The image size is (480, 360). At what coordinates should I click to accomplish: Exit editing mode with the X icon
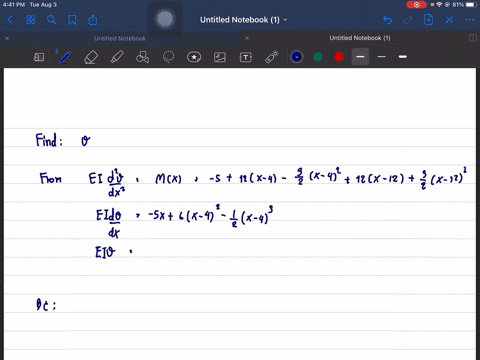point(449,20)
